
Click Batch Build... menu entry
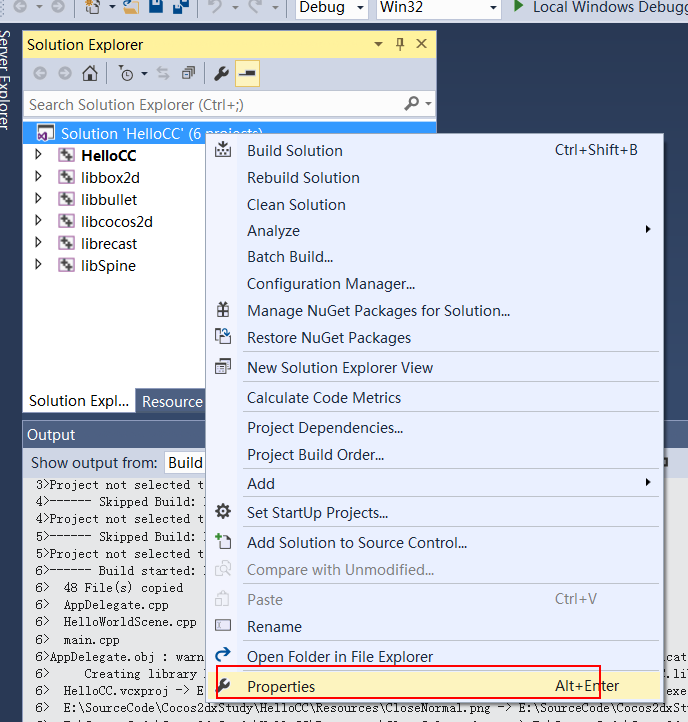tap(435, 256)
